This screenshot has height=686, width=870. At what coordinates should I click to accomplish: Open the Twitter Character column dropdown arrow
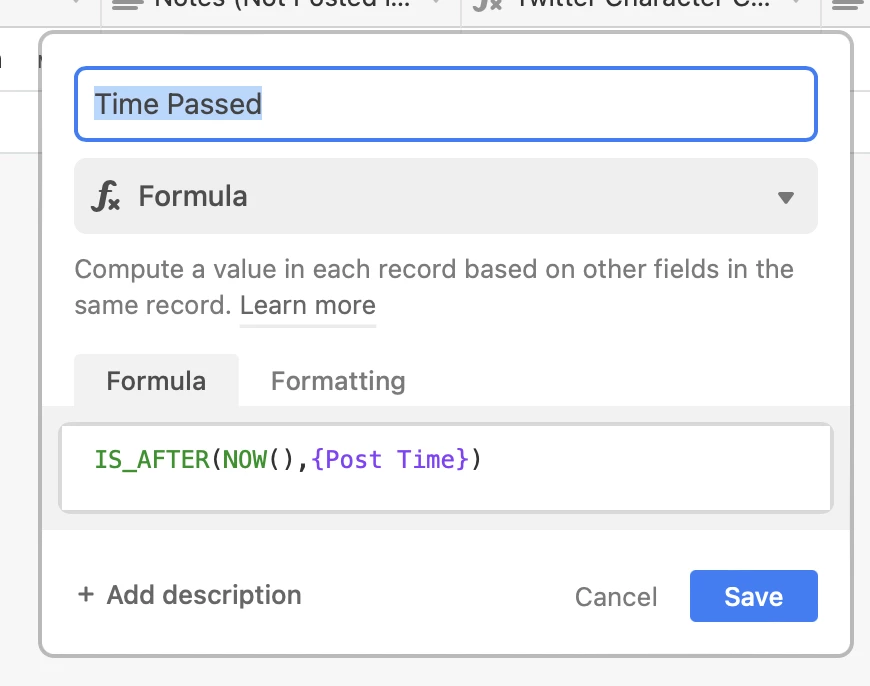(797, 3)
